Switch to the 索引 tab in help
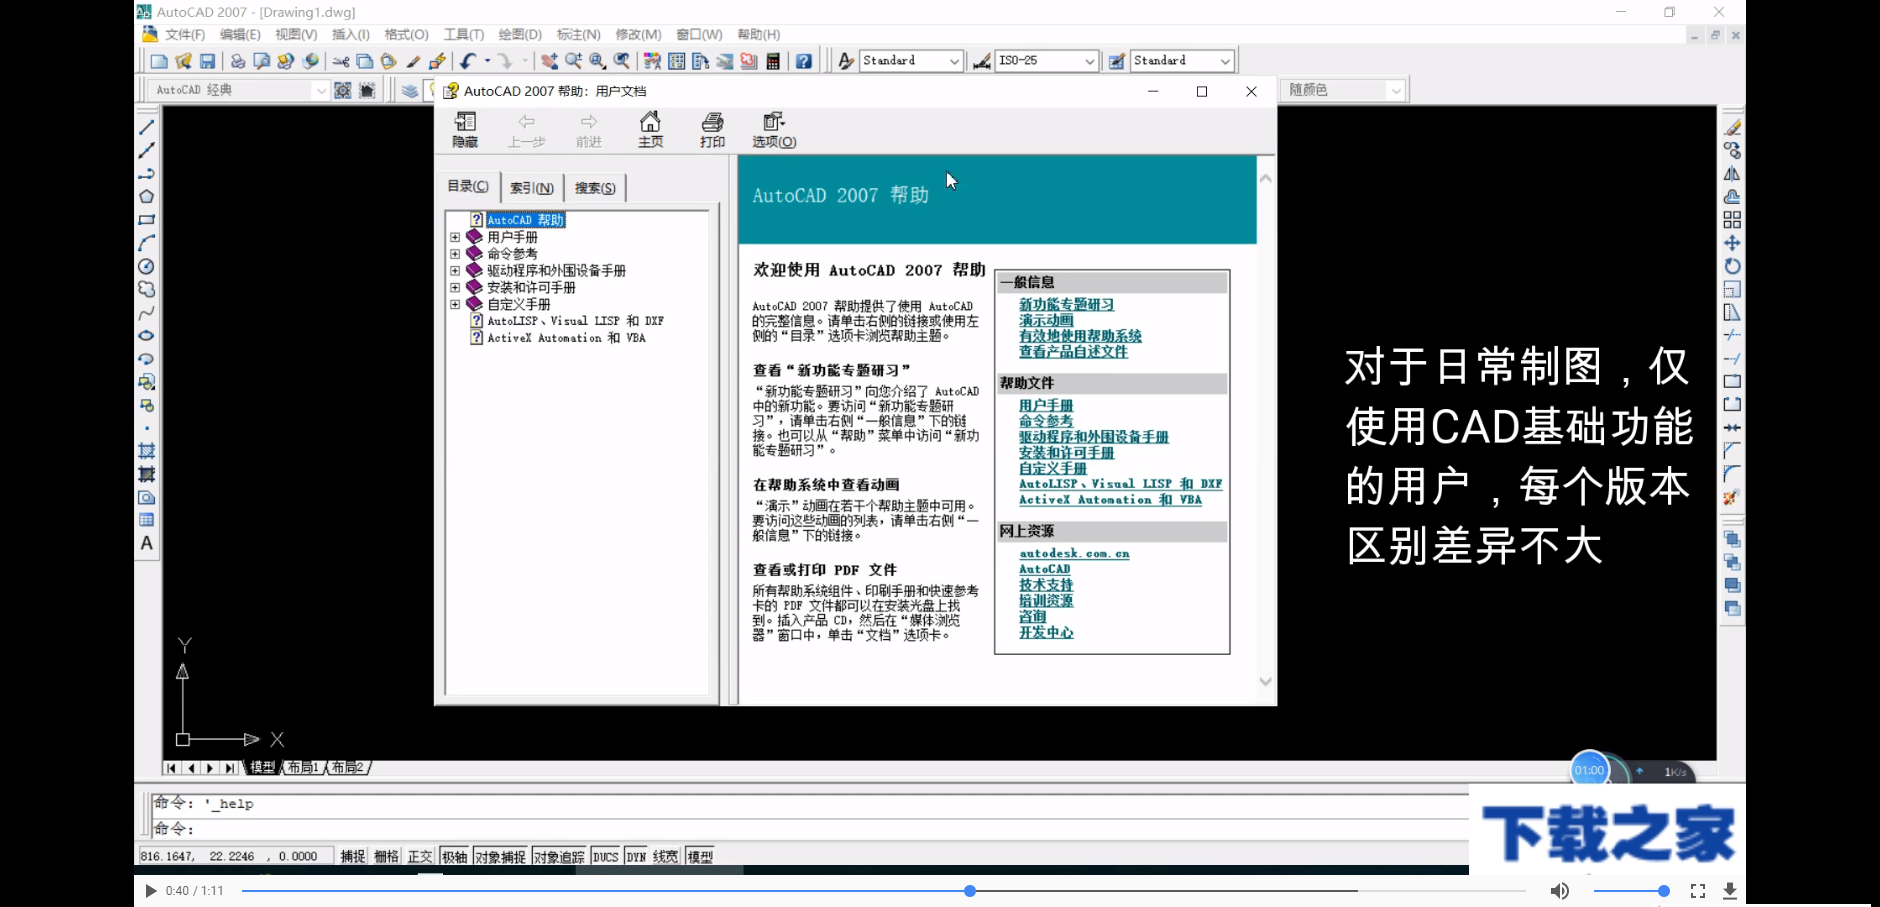This screenshot has height=907, width=1880. pos(530,187)
